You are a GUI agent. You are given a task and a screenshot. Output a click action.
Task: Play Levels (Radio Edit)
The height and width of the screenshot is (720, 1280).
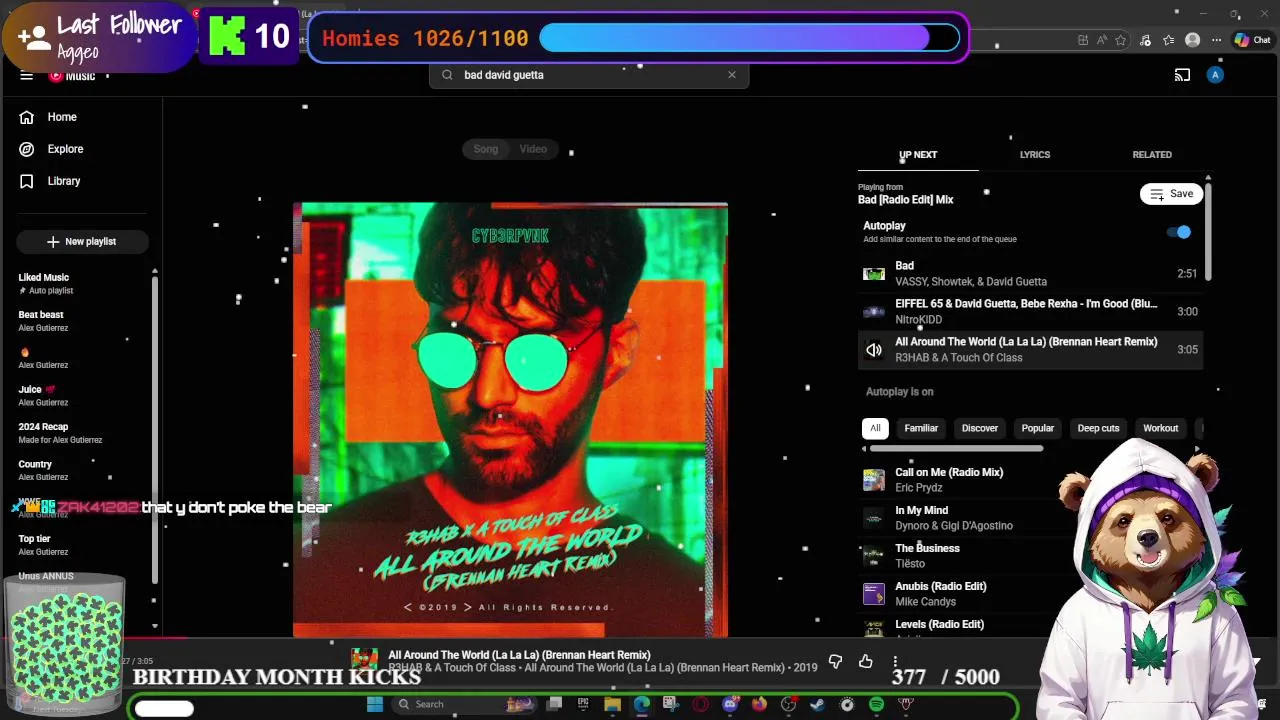coord(1030,628)
